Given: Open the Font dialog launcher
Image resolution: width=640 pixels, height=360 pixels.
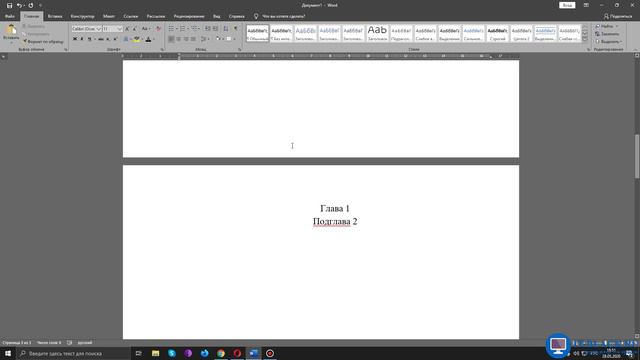Looking at the screenshot, I should click(x=162, y=49).
